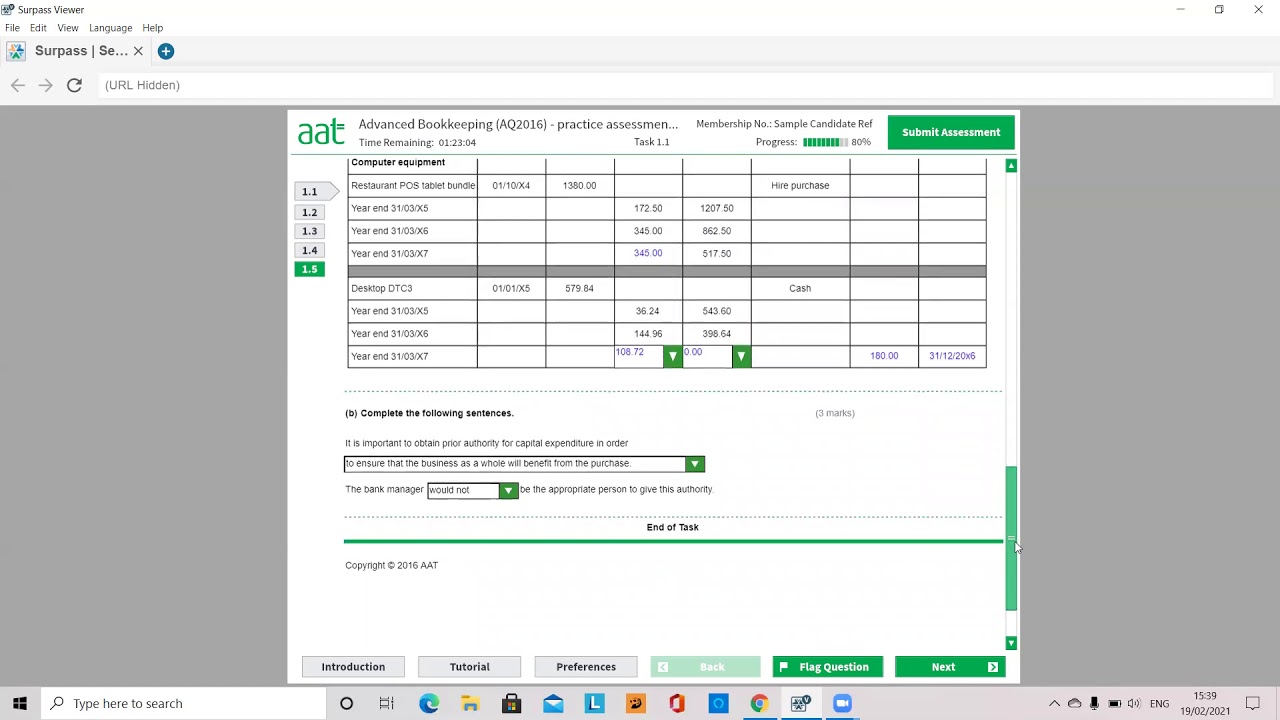Switch to Surpass Viewer taskbar icon
Image resolution: width=1280 pixels, height=720 pixels.
(x=800, y=703)
